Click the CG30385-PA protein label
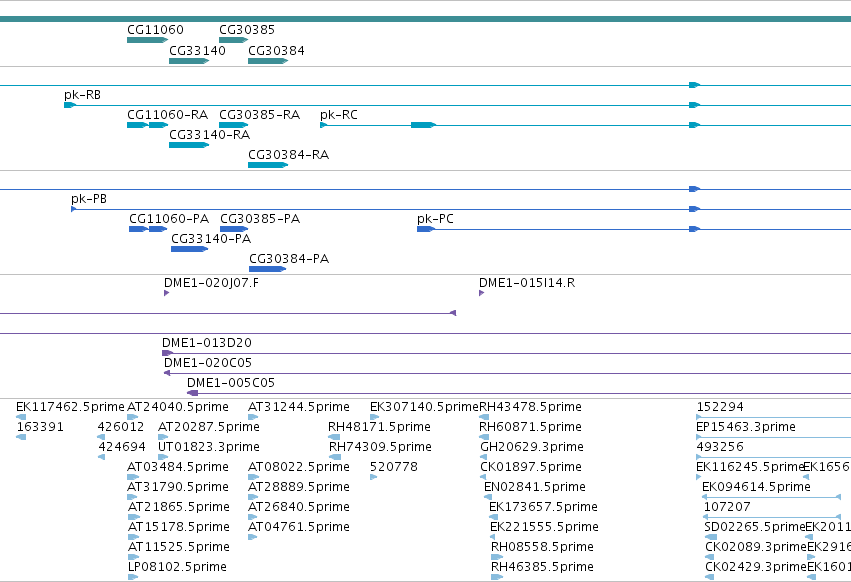This screenshot has height=582, width=851. (260, 219)
